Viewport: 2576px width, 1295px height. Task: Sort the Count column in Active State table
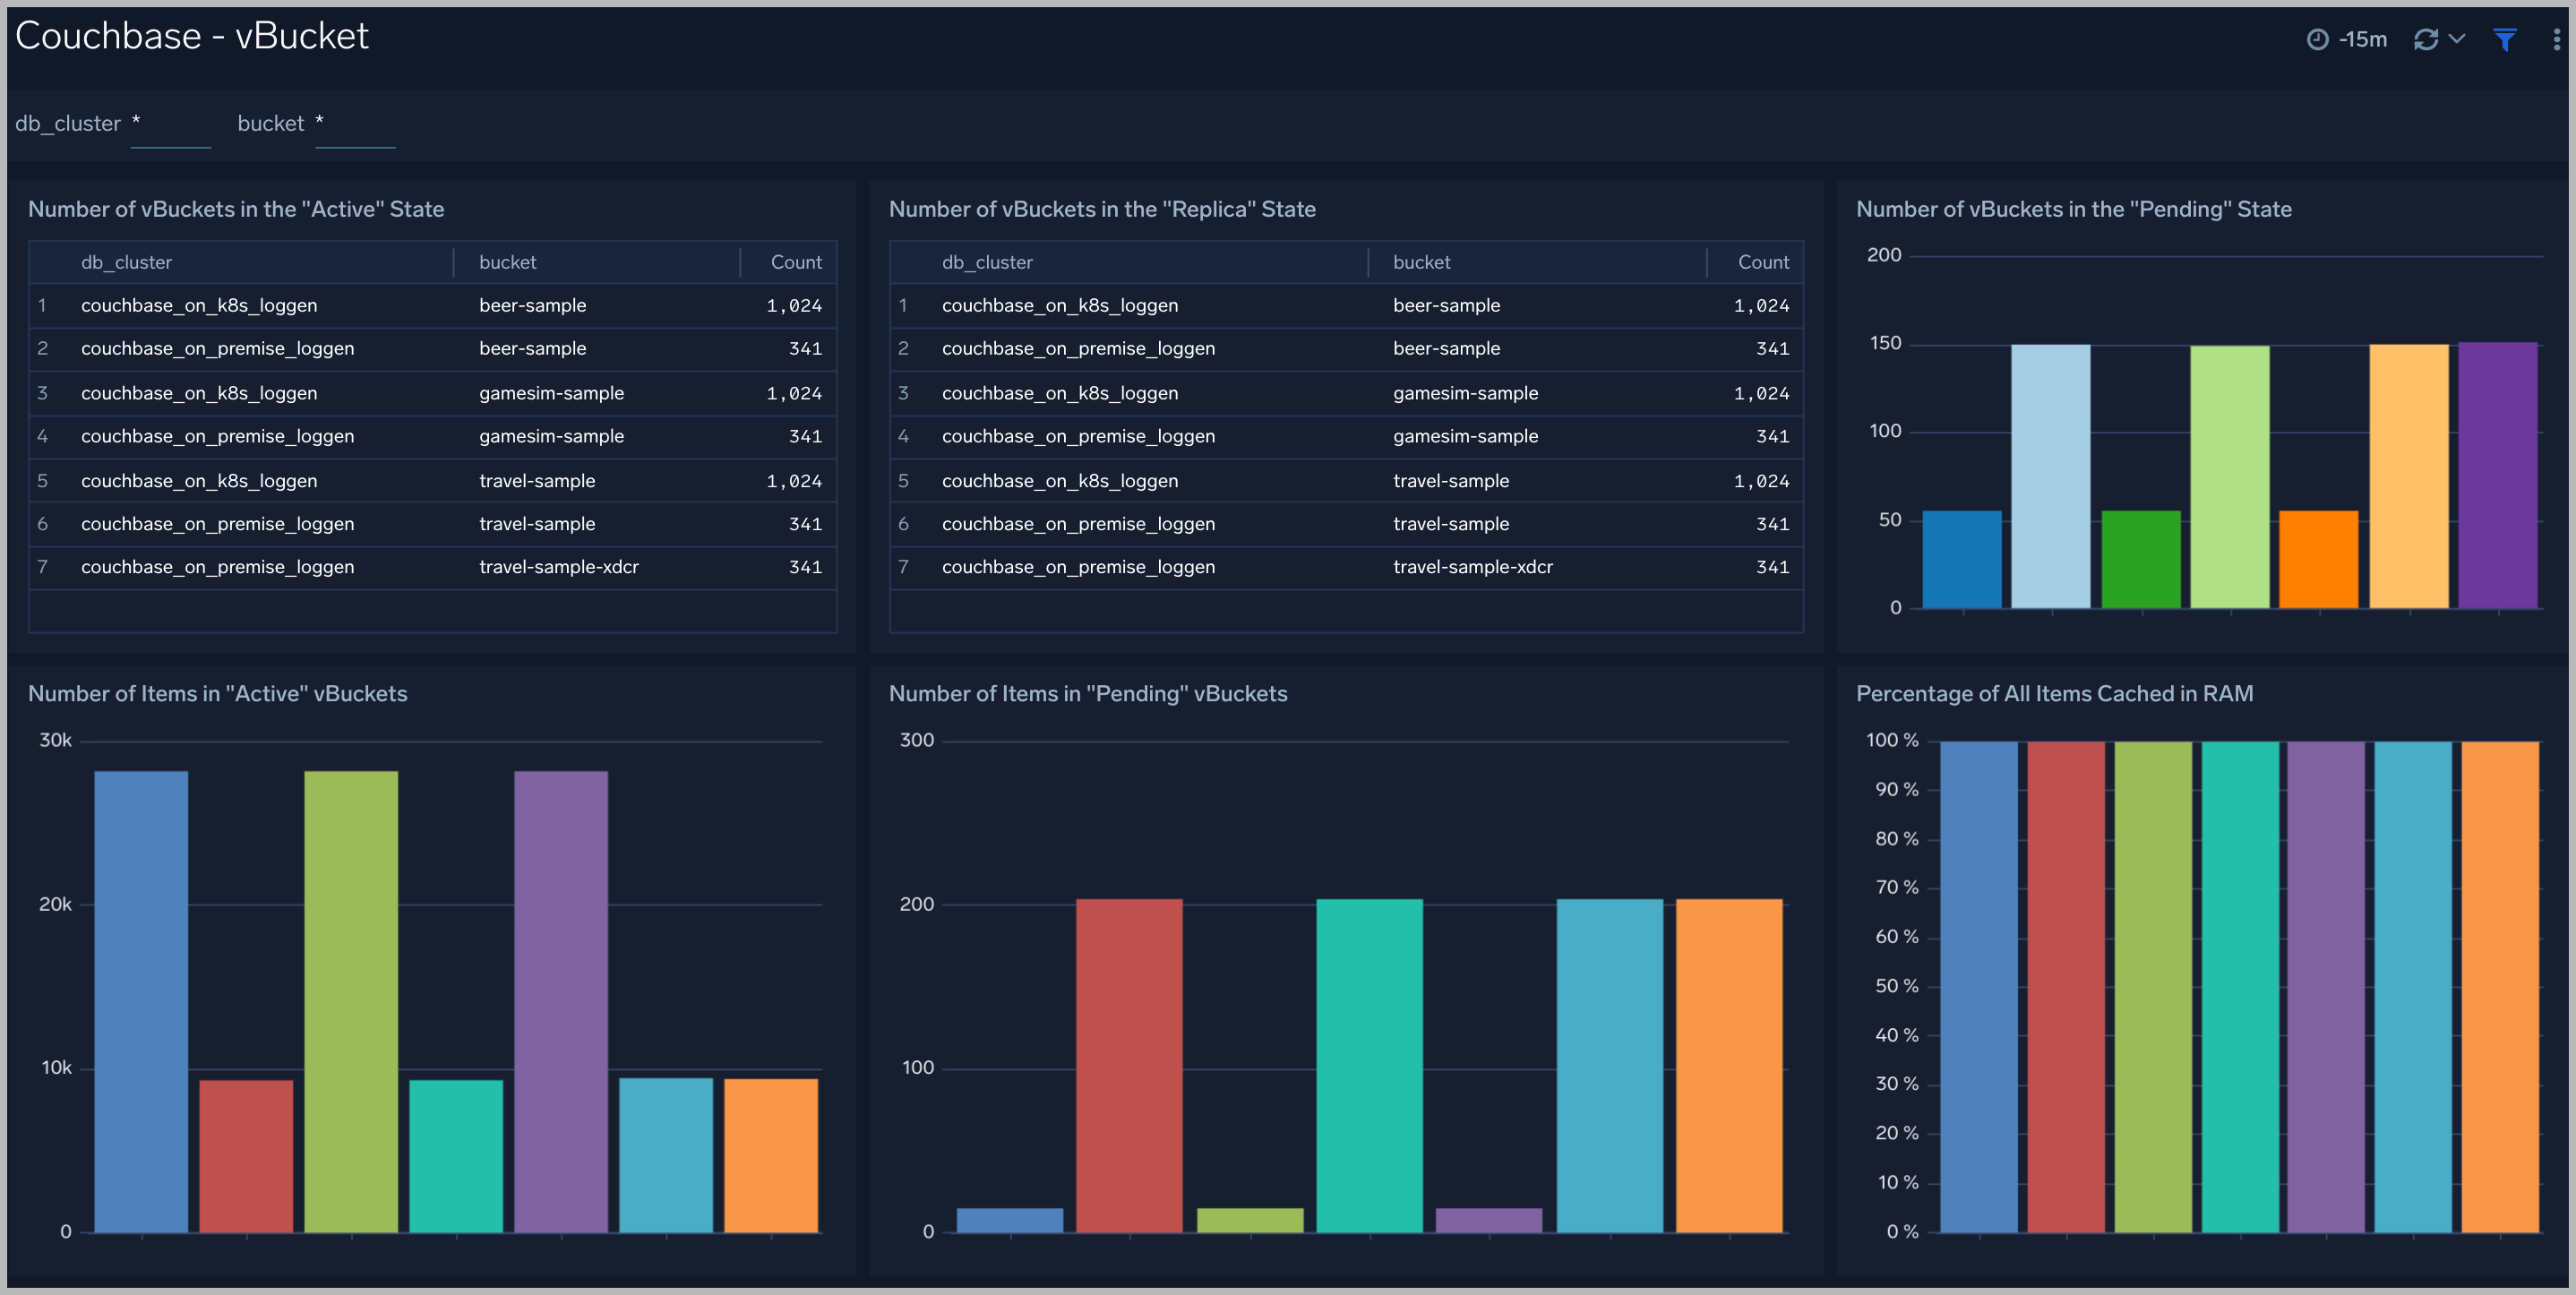coord(795,262)
